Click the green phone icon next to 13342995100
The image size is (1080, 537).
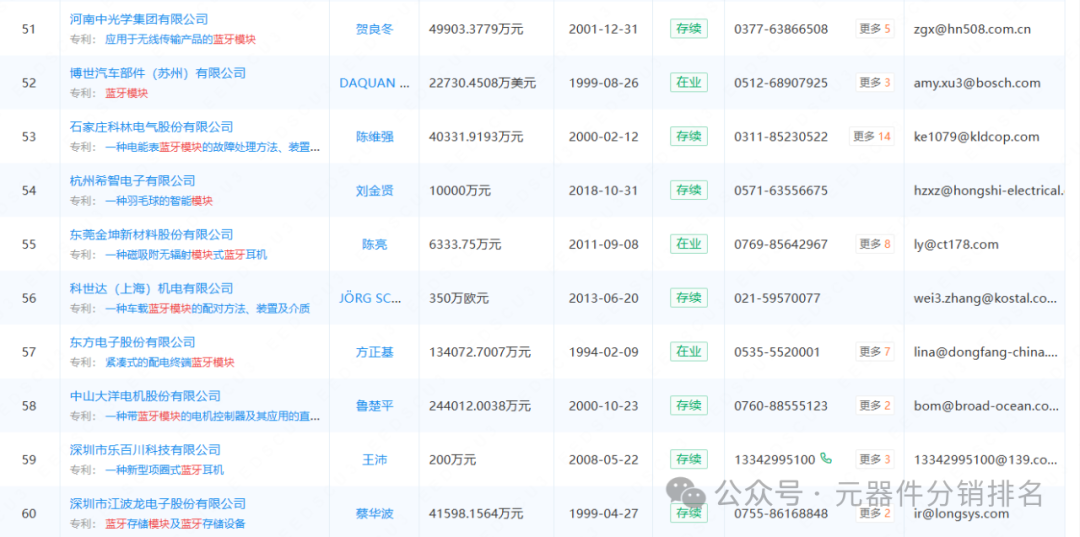coord(827,459)
